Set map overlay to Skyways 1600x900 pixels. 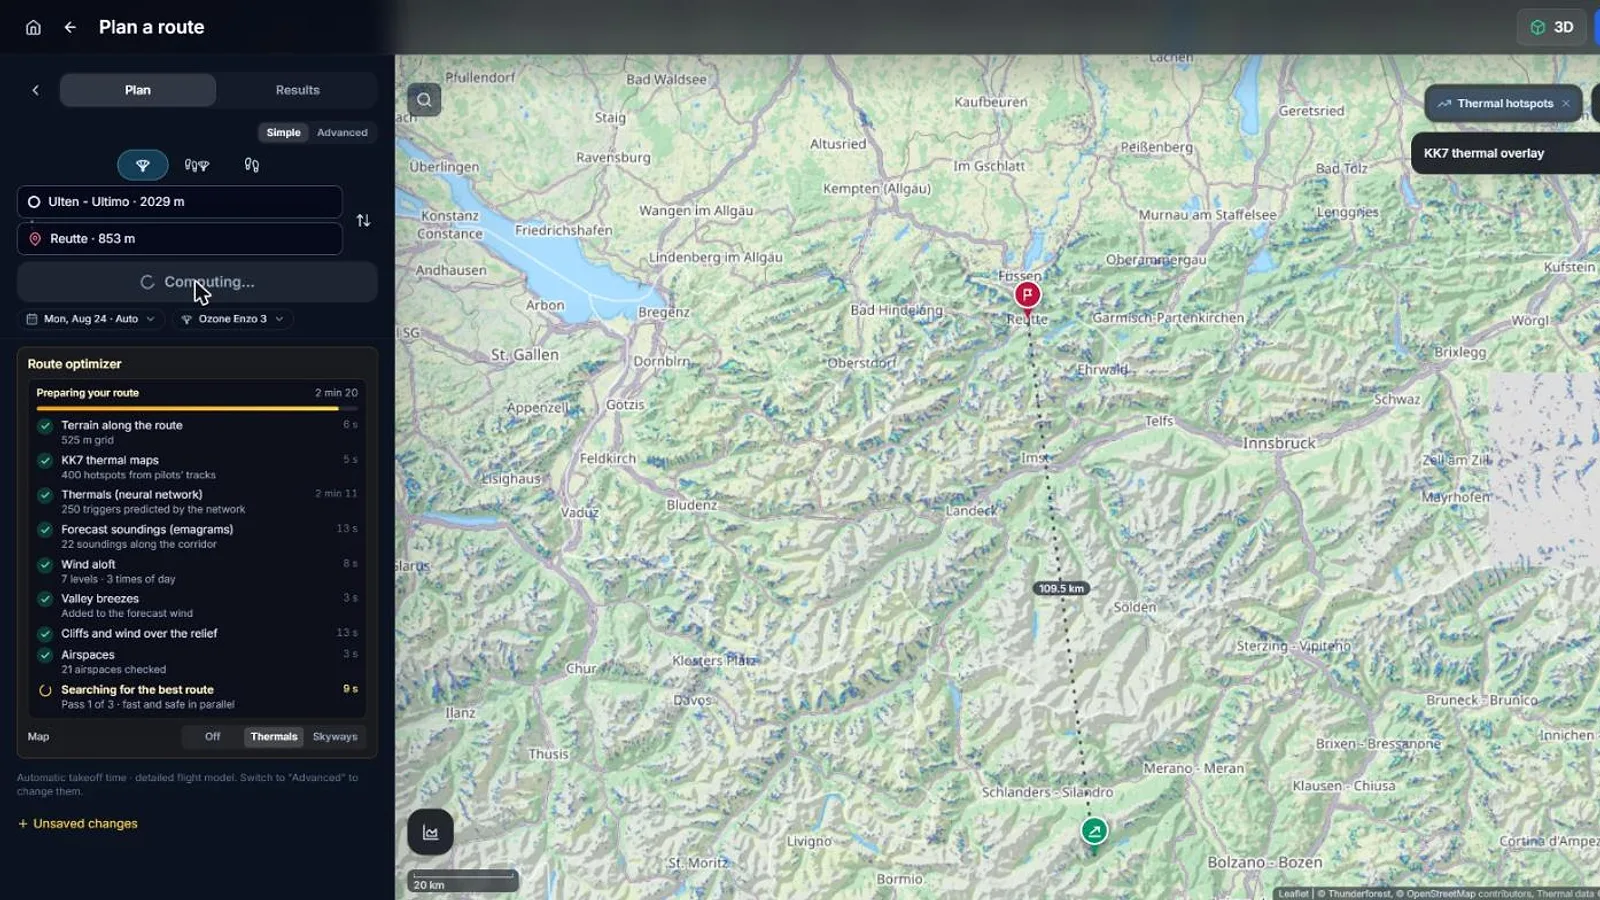335,737
